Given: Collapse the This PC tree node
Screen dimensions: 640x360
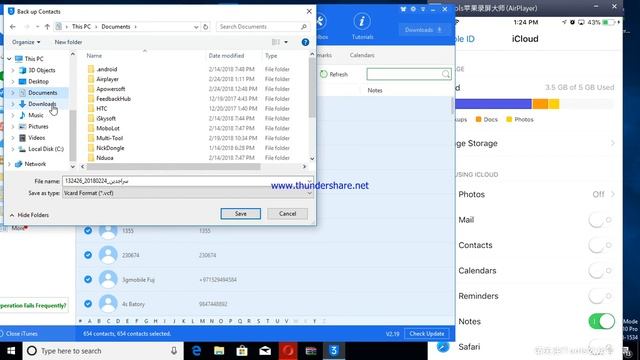Looking at the screenshot, I should pyautogui.click(x=9, y=59).
